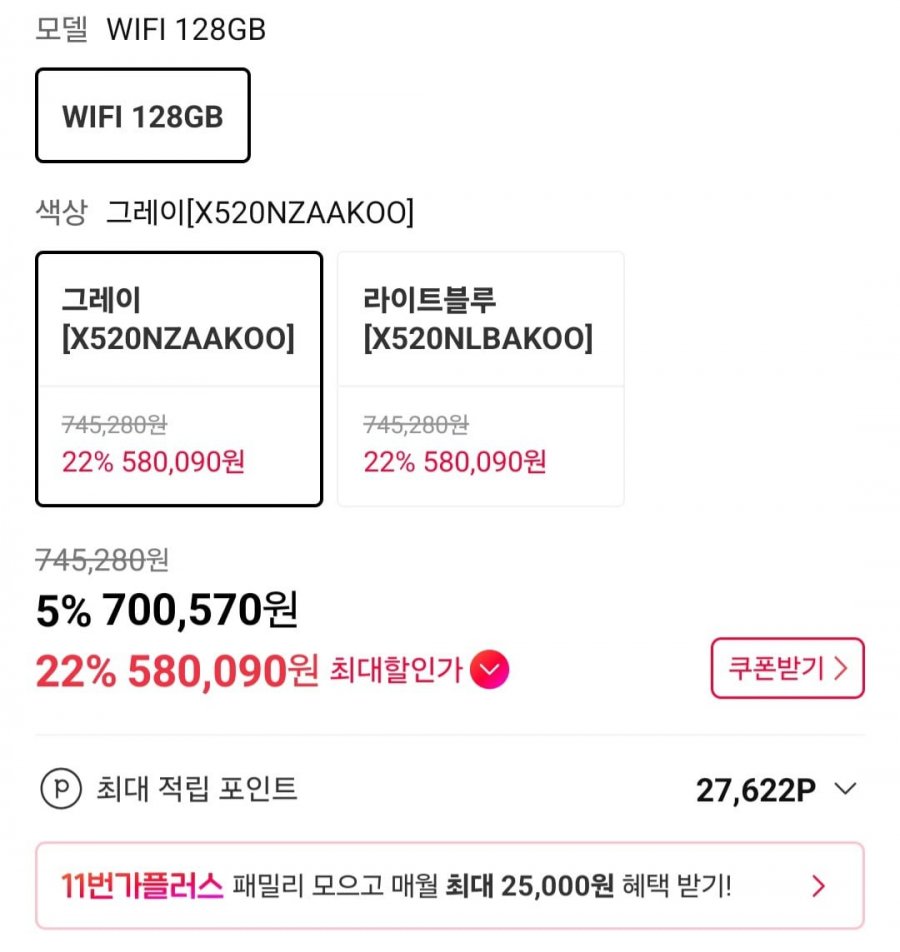The image size is (900, 952).
Task: Click the 쿠폰받기 coupon button
Action: point(787,668)
